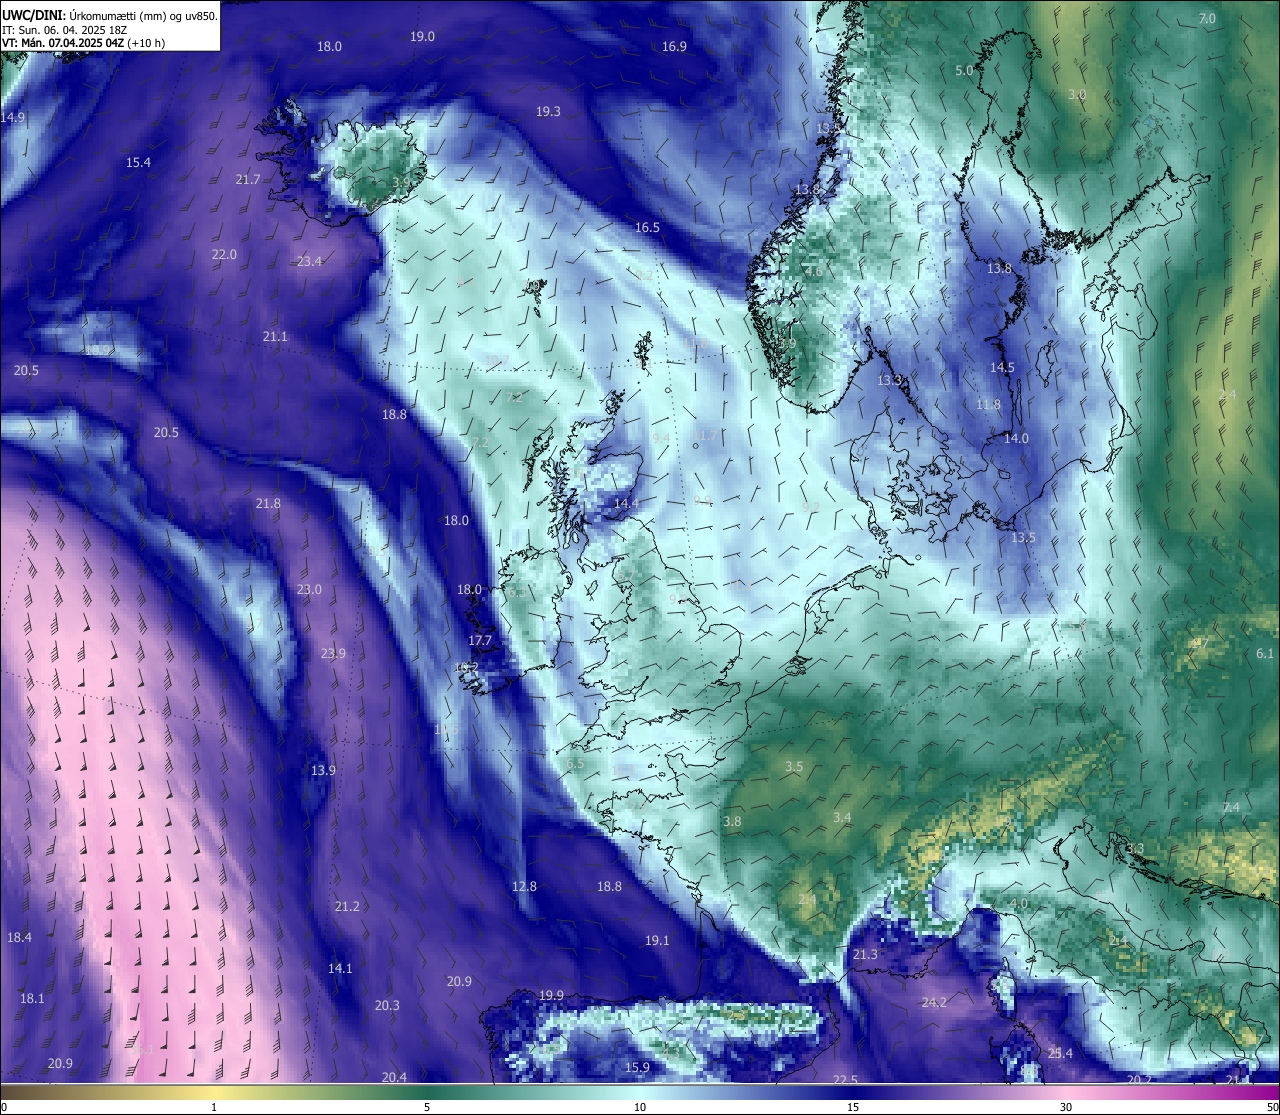Click the 21.3 value label
This screenshot has width=1280, height=1115.
(865, 956)
